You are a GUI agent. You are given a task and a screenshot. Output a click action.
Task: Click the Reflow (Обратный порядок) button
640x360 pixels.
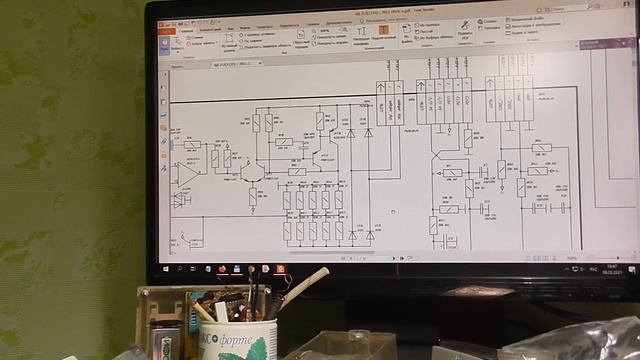point(301,40)
